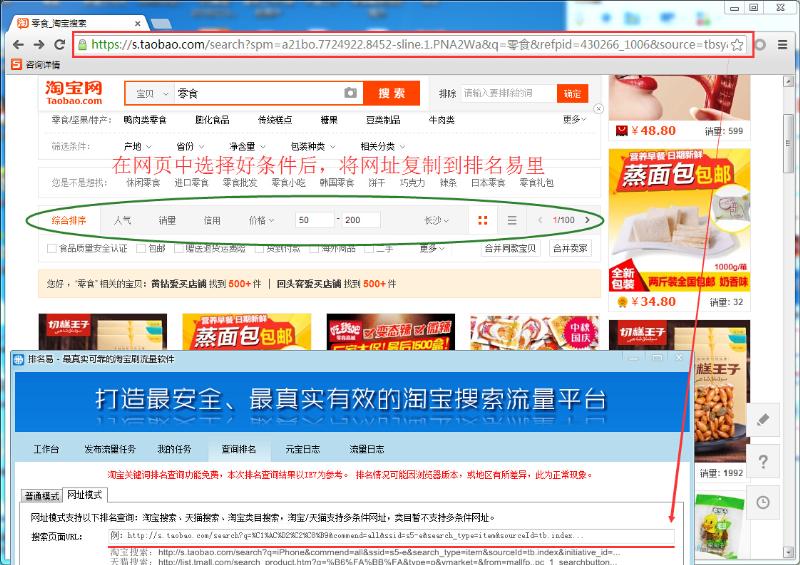The width and height of the screenshot is (800, 565).
Task: Open a new browser tab
Action: coord(161,23)
